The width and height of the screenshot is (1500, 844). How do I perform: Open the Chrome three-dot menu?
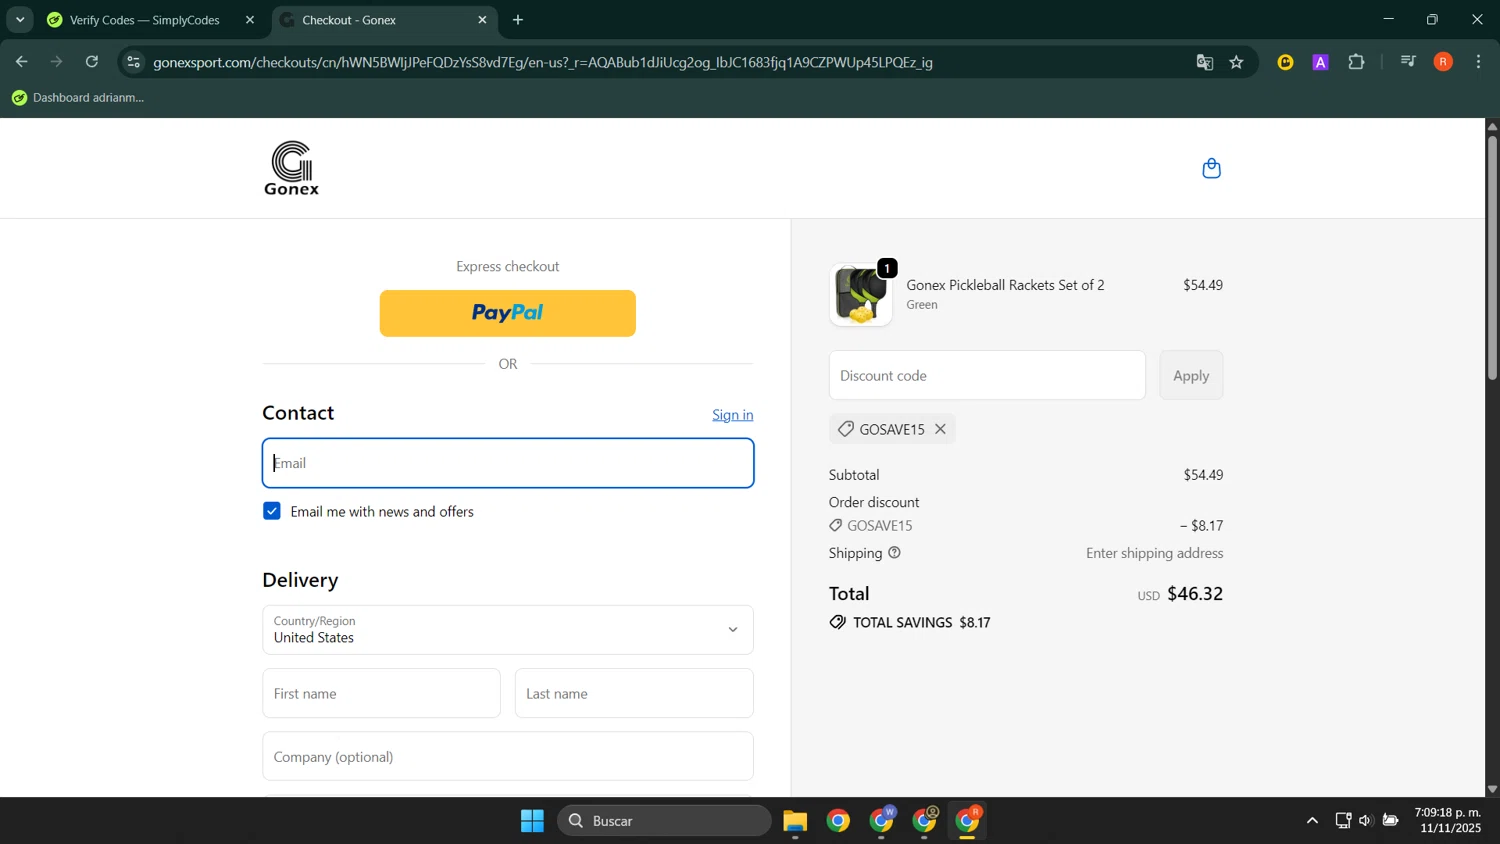[x=1478, y=62]
